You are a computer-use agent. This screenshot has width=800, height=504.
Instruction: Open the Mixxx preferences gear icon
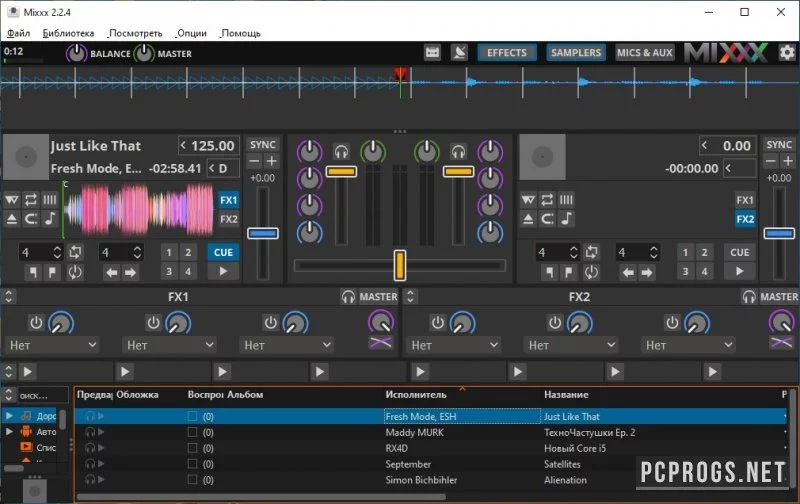(x=787, y=53)
